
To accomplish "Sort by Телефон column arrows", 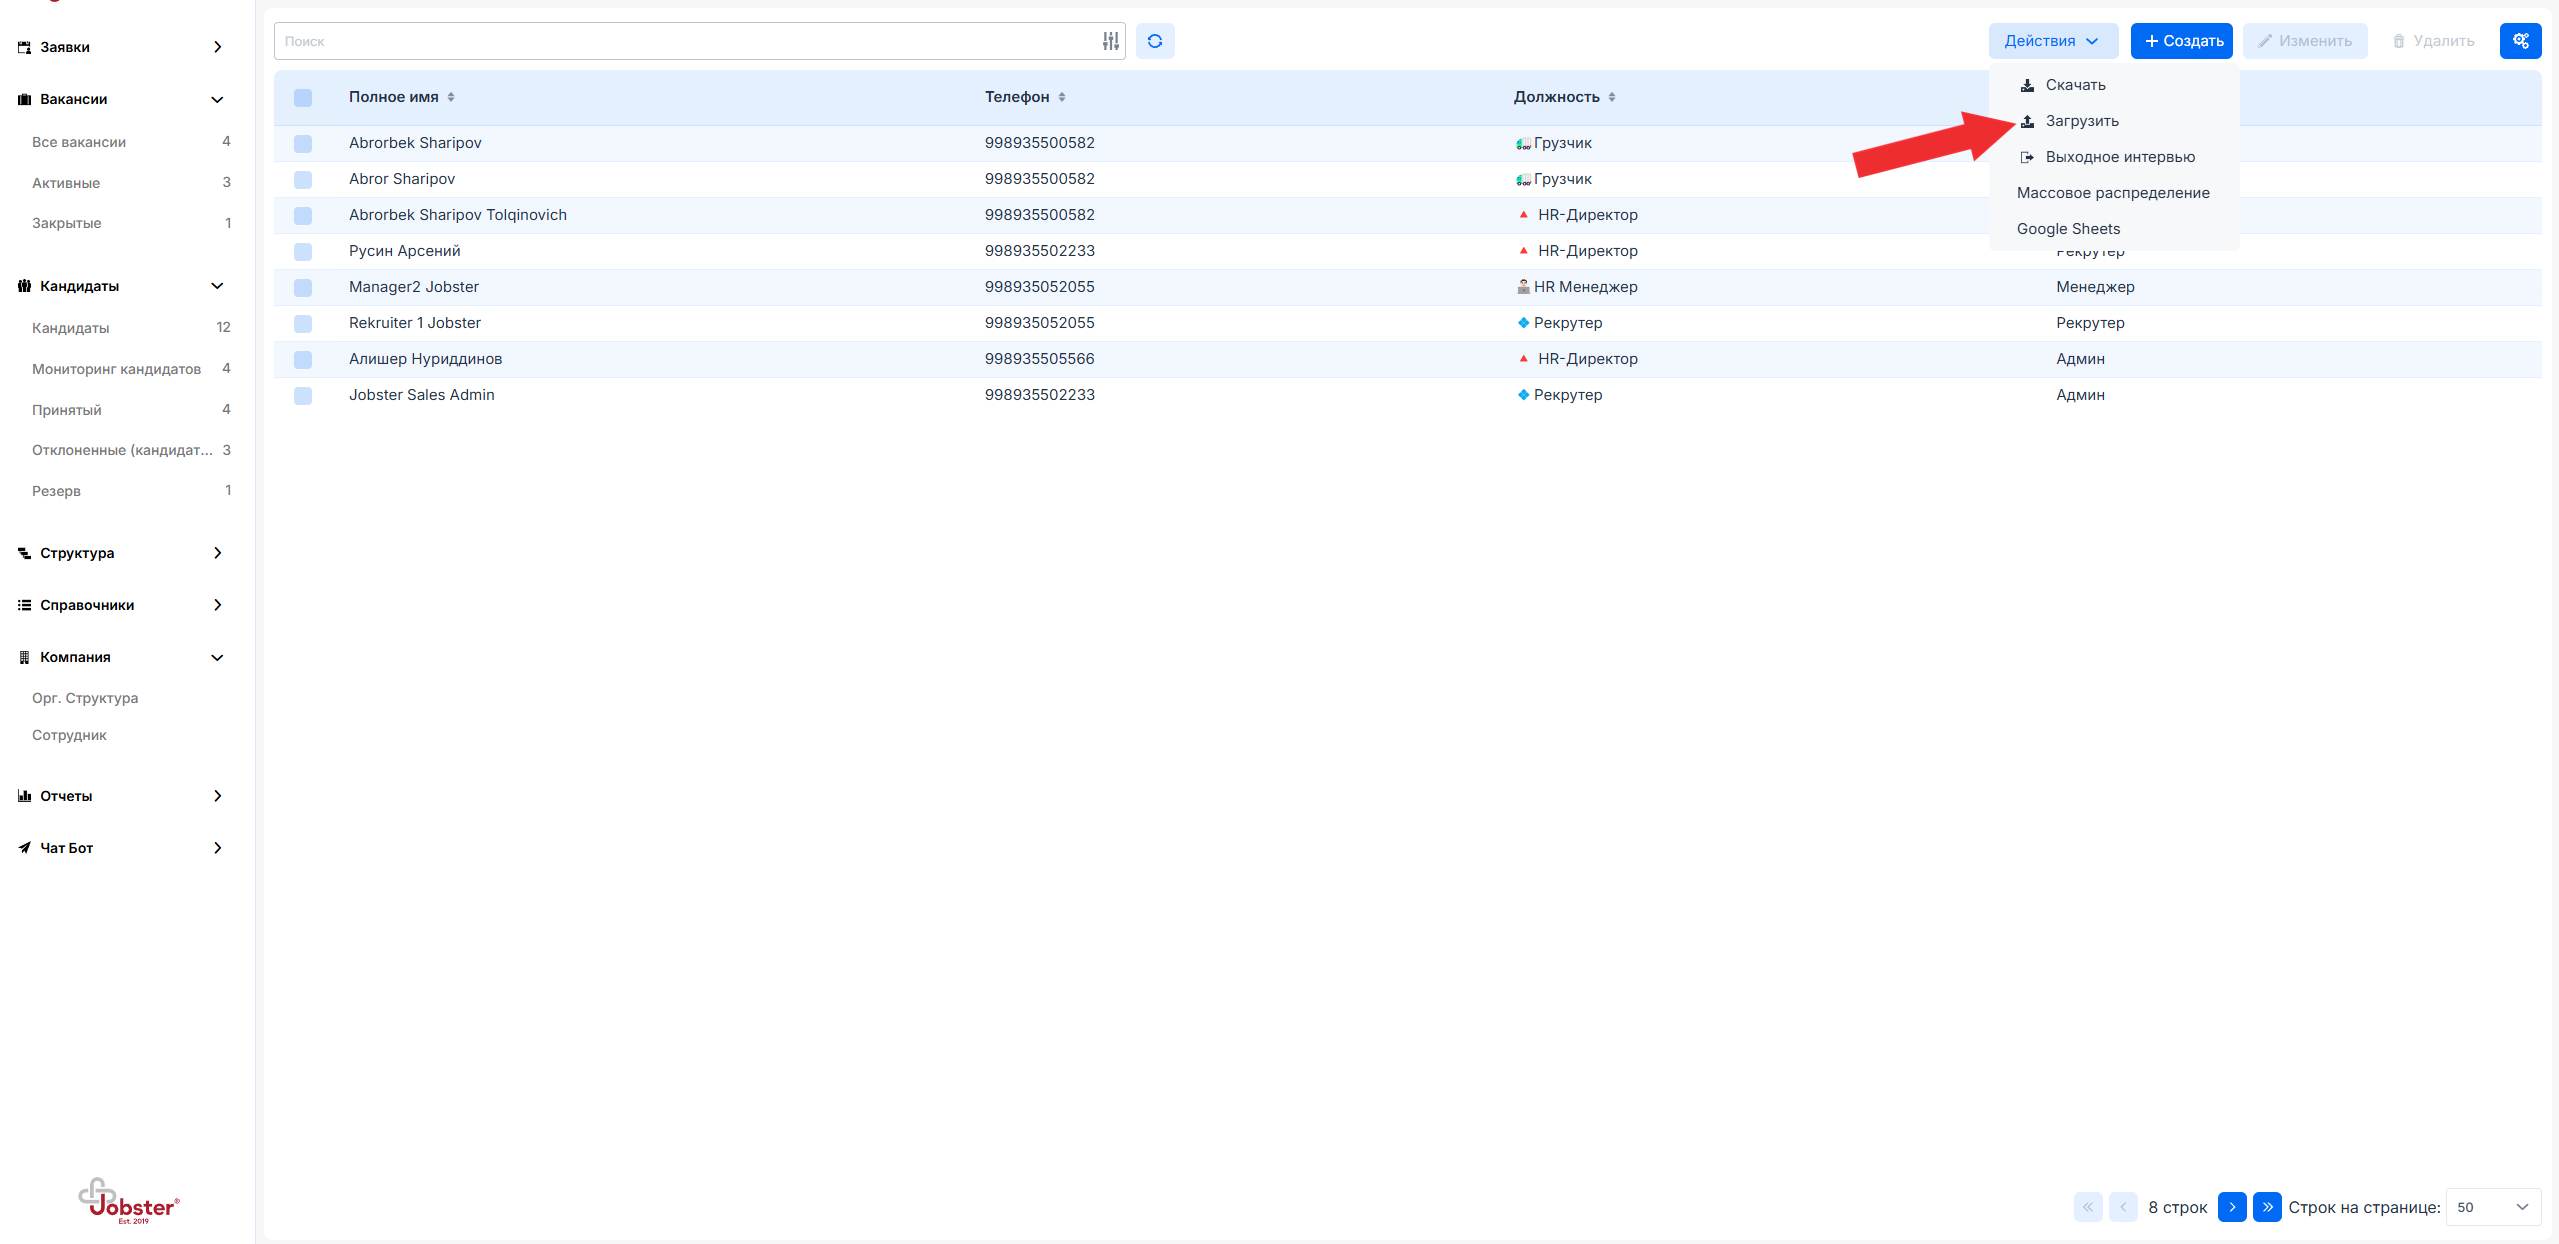I will coord(1062,97).
